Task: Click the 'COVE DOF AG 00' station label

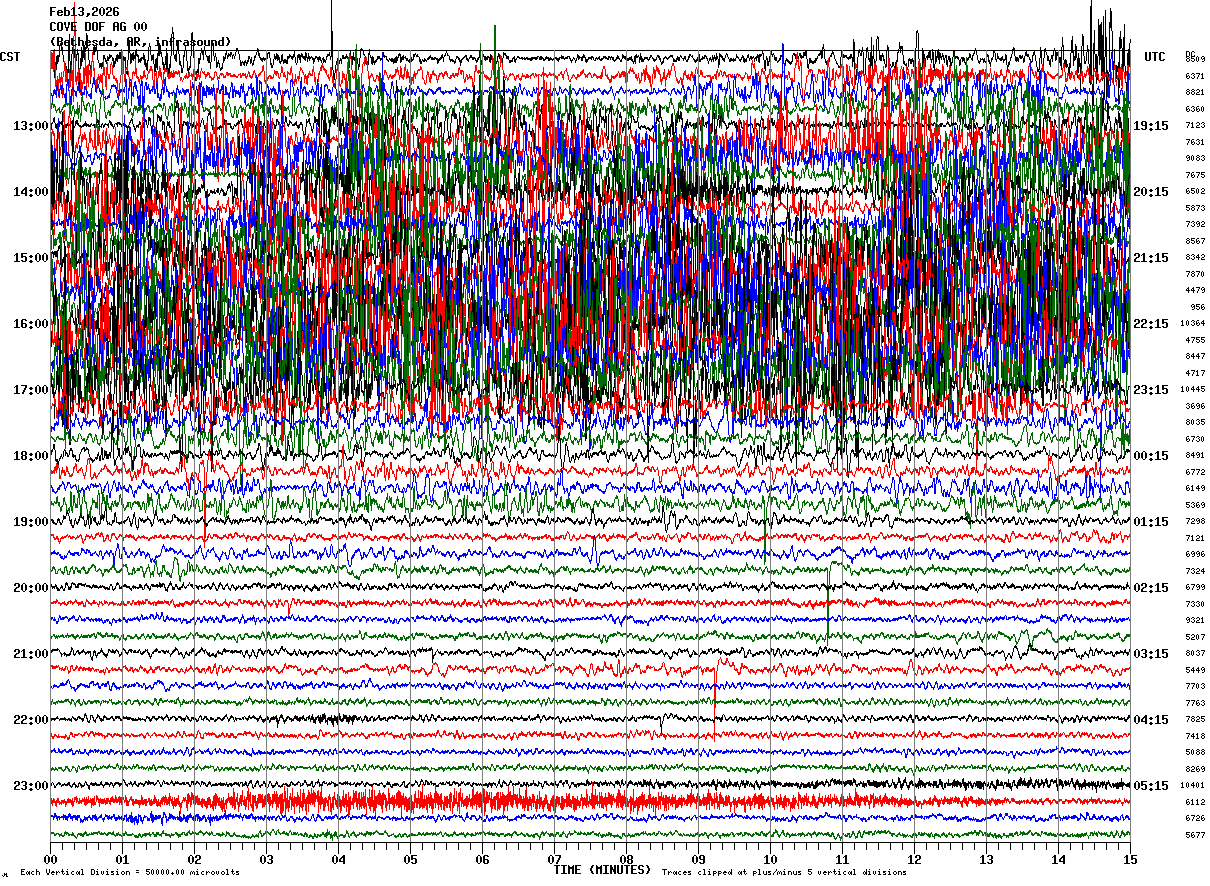Action: pyautogui.click(x=98, y=27)
